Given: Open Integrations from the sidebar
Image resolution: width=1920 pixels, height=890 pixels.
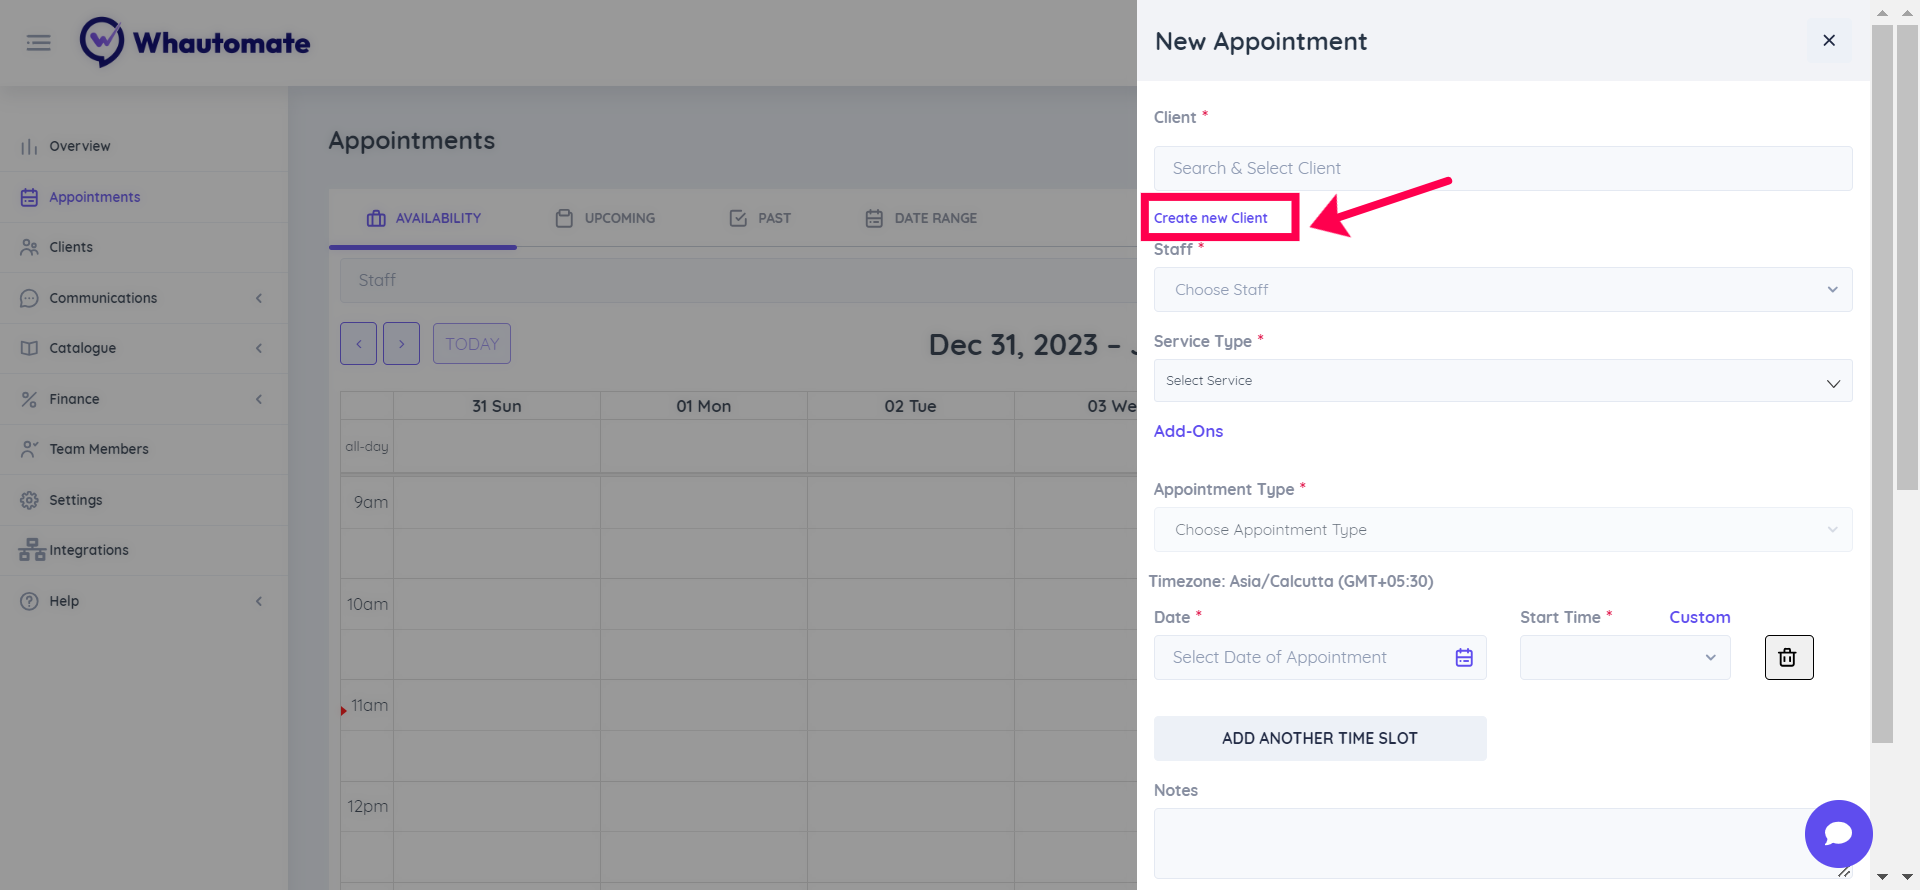Looking at the screenshot, I should [x=88, y=550].
